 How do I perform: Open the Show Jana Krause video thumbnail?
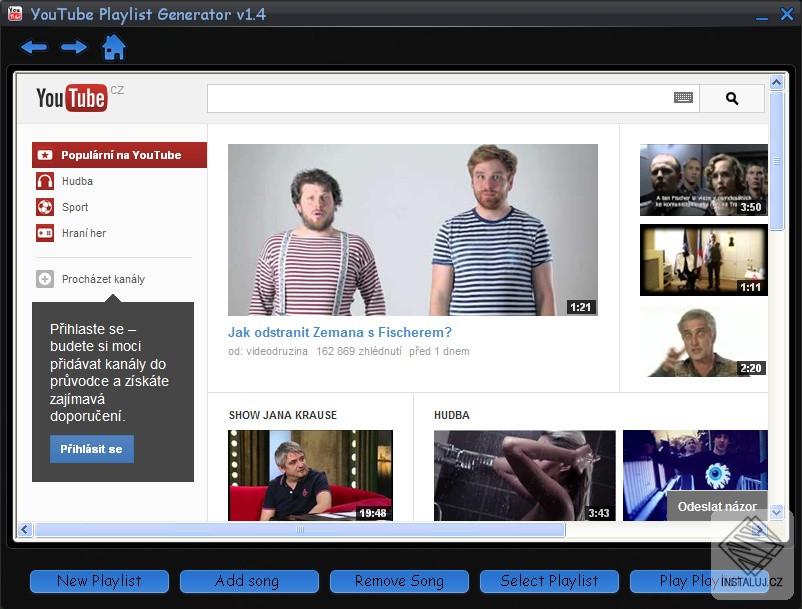[x=310, y=477]
